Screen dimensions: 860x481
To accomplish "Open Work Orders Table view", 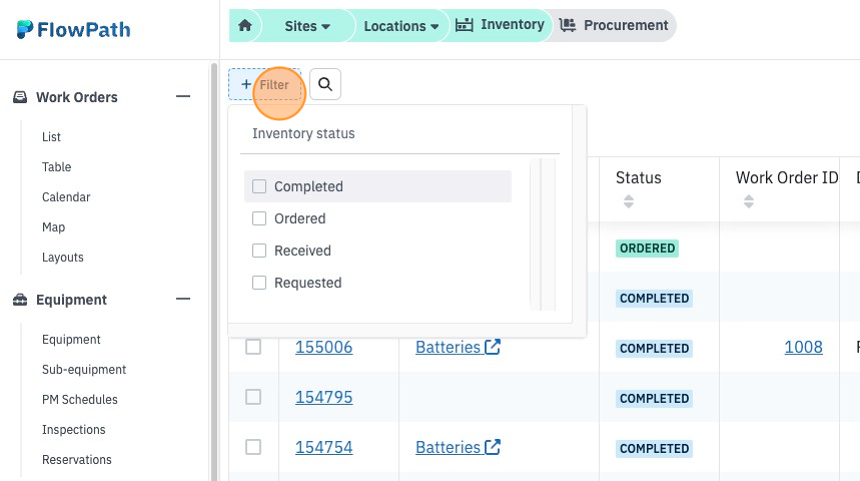I will [56, 167].
